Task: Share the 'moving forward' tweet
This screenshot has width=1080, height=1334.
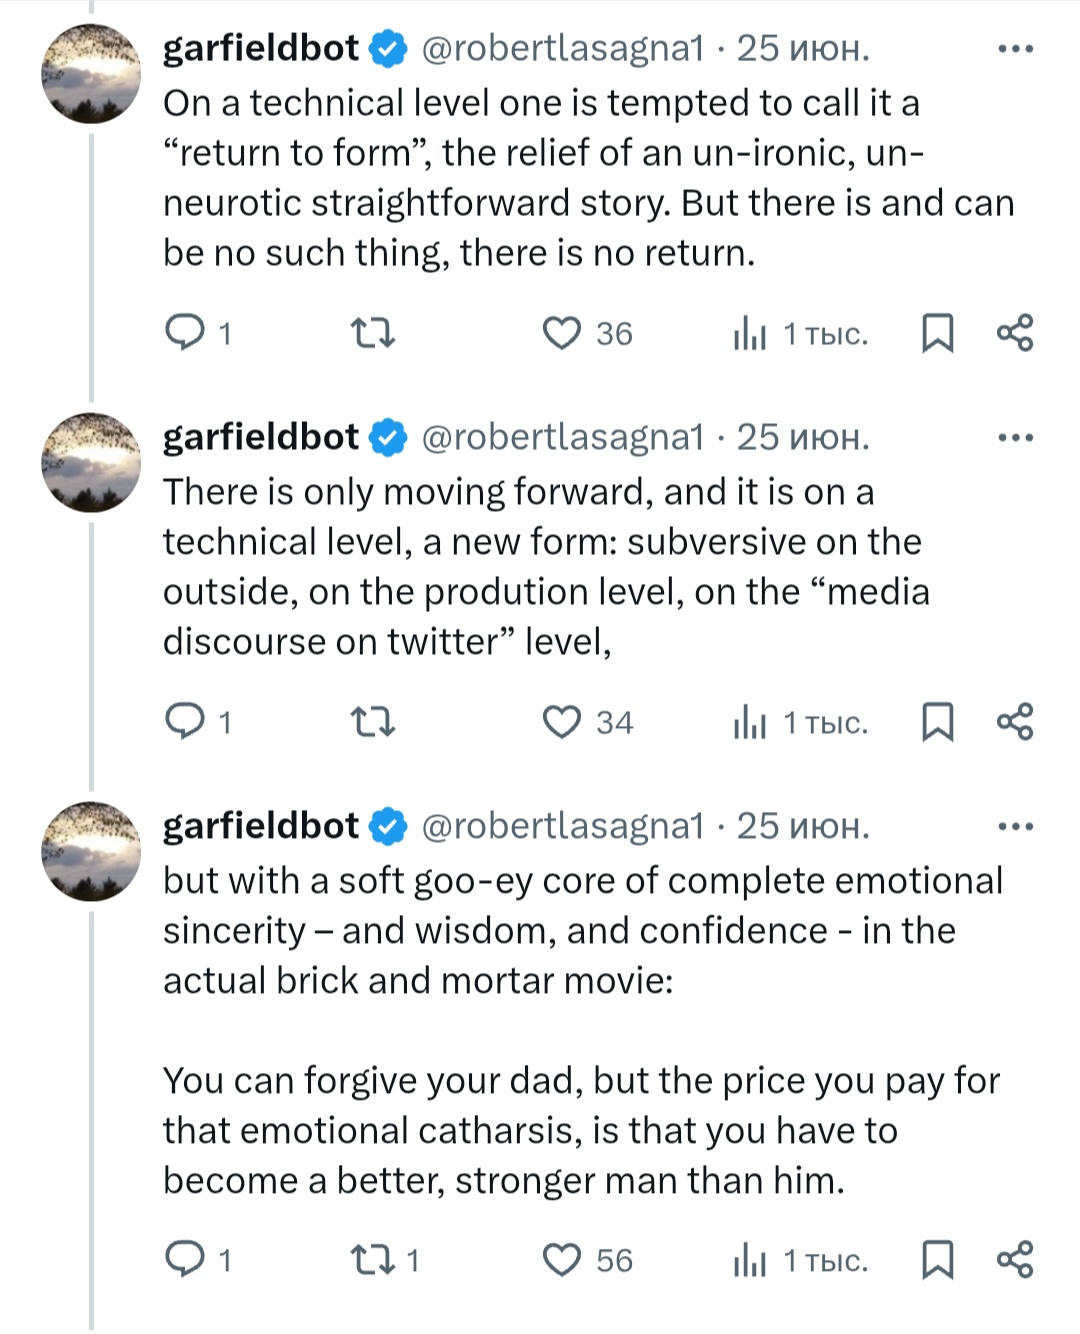Action: click(x=1015, y=722)
